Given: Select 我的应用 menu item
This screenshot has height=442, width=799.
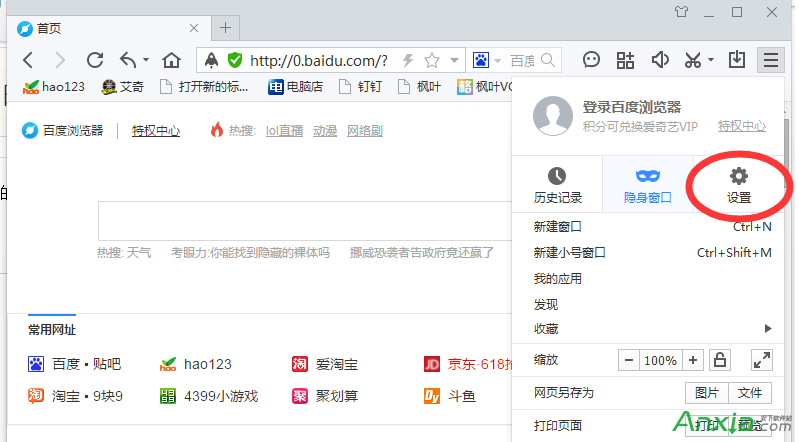Looking at the screenshot, I should click(648, 279).
